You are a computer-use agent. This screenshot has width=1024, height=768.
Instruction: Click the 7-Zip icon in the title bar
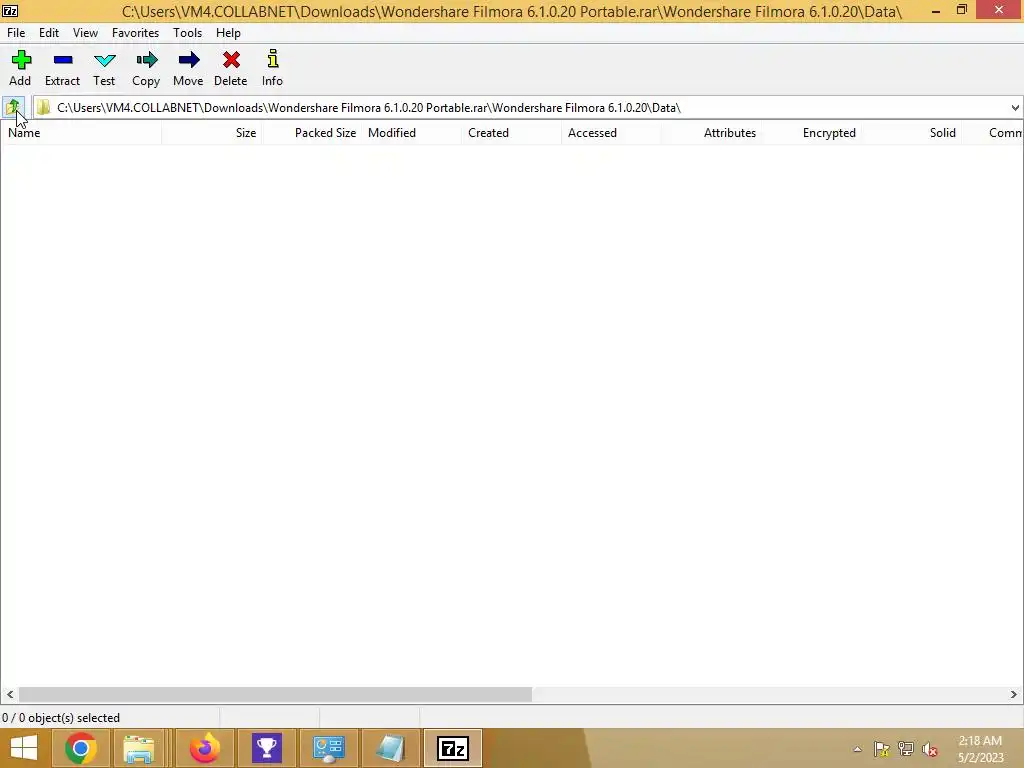tap(10, 10)
